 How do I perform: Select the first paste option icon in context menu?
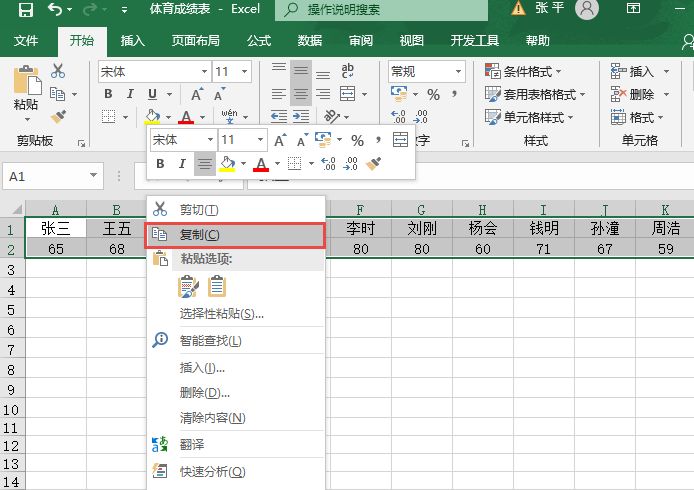pos(188,287)
